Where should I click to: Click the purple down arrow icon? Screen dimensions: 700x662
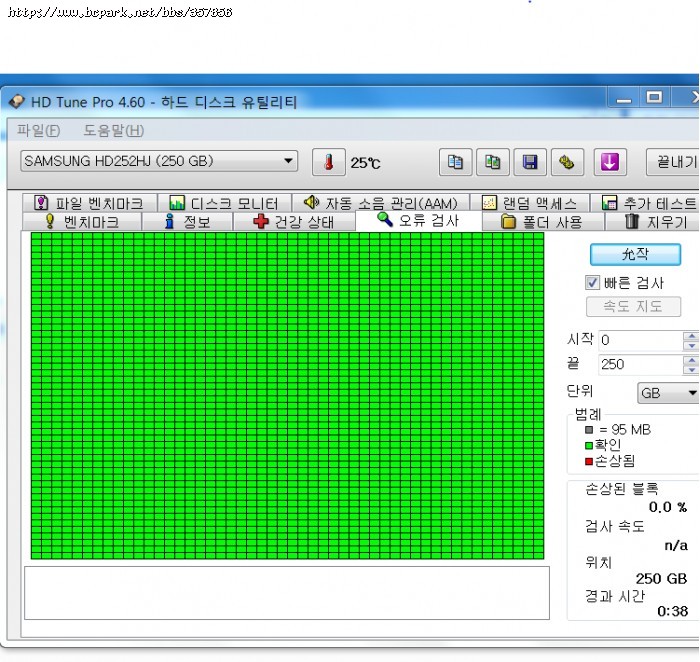coord(610,162)
